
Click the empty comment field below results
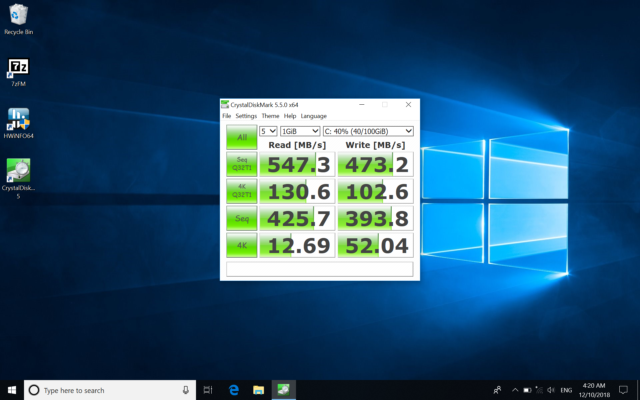[x=320, y=269]
